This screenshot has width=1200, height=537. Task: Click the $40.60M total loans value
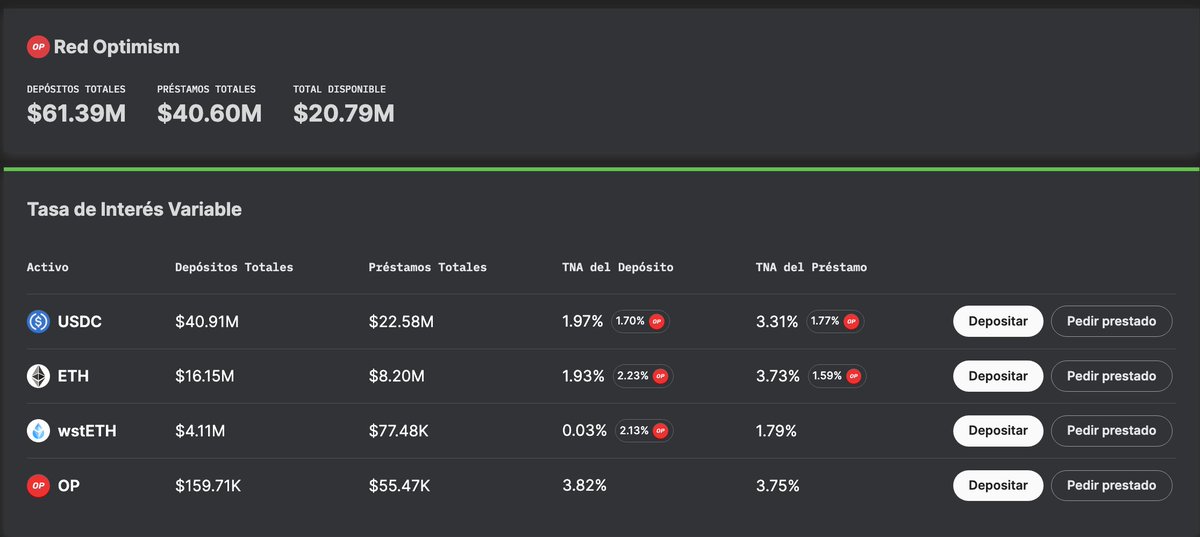209,113
